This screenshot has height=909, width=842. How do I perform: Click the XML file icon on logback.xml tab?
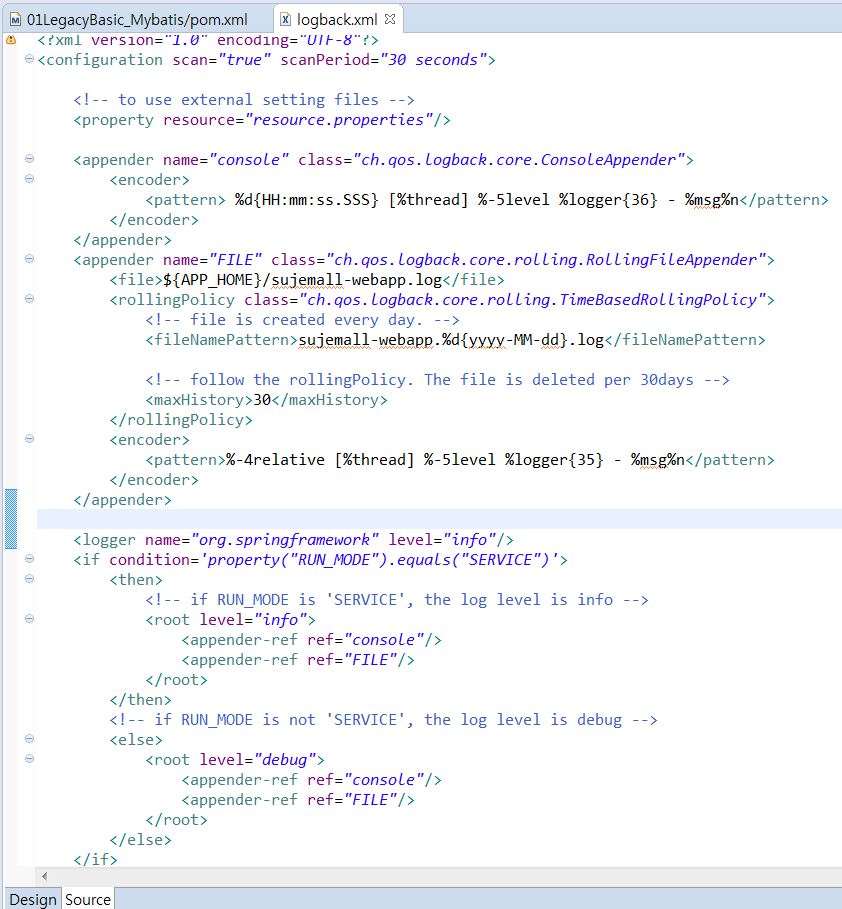coord(285,20)
